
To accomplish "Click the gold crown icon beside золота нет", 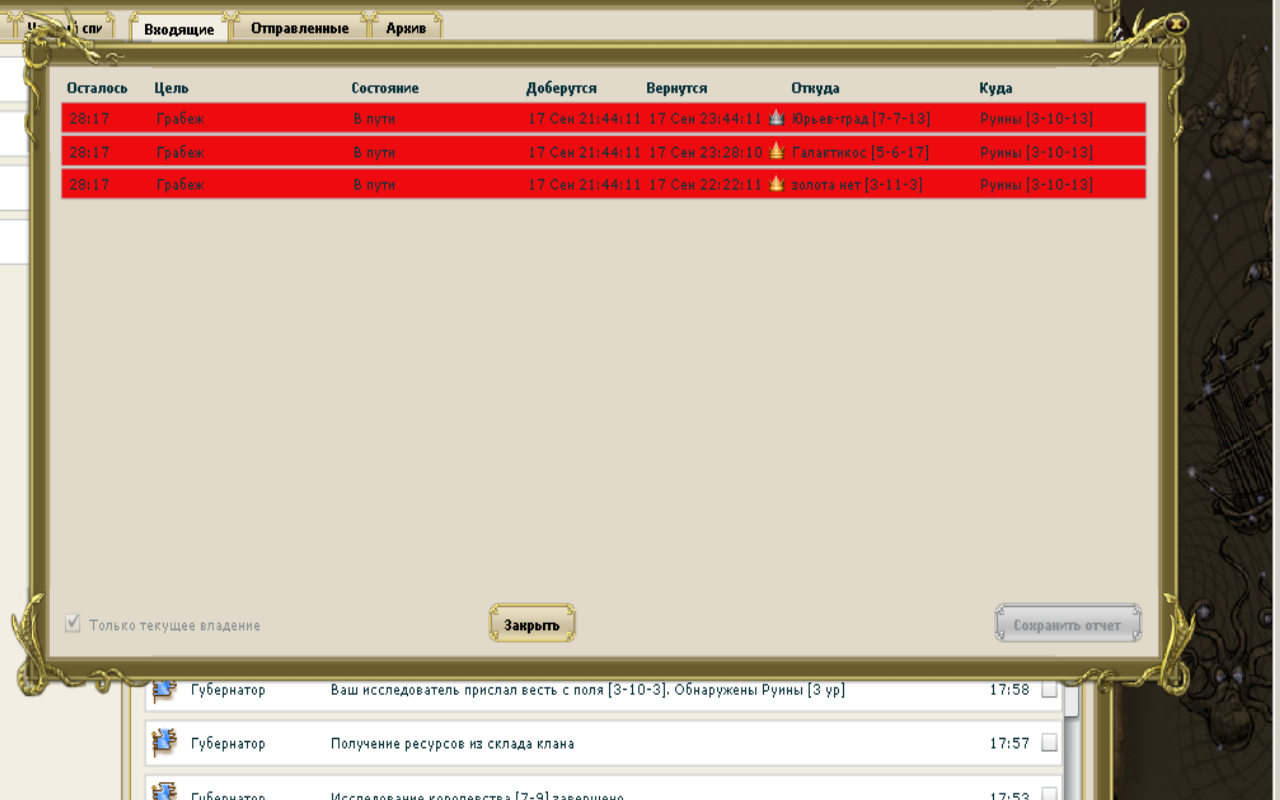I will pyautogui.click(x=776, y=184).
